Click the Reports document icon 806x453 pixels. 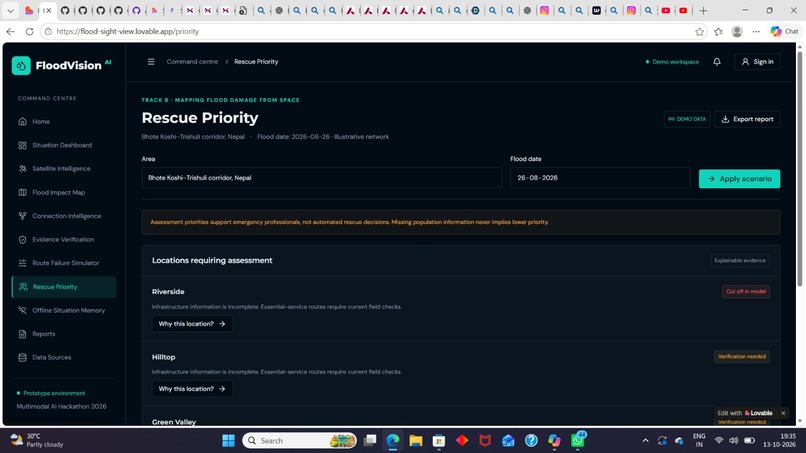[23, 334]
